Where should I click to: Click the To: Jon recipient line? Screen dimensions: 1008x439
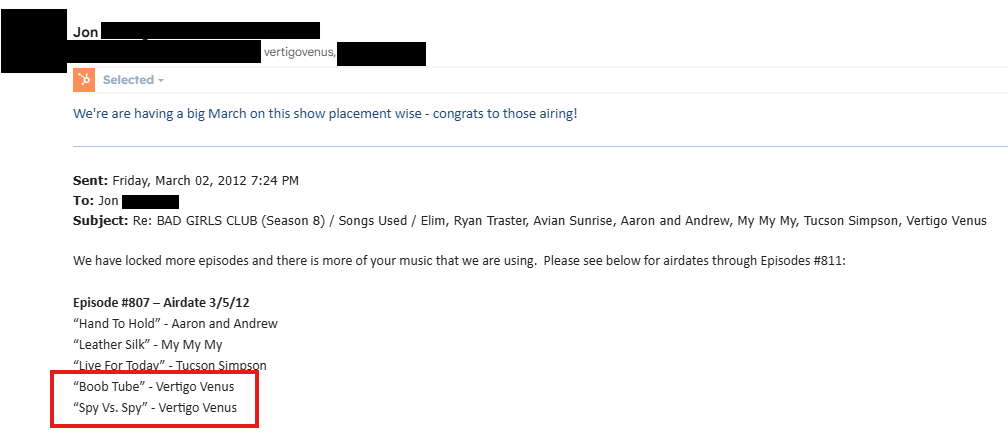126,200
